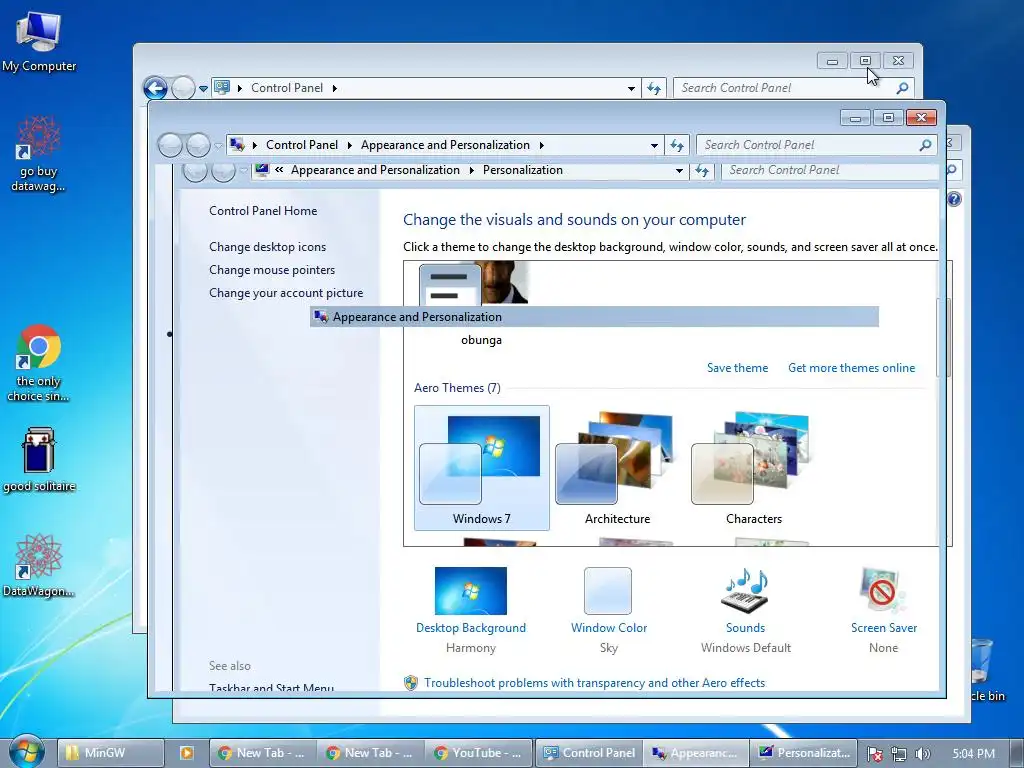1024x768 pixels.
Task: Open recent pages arrow in rear Control Panel window
Action: [204, 88]
